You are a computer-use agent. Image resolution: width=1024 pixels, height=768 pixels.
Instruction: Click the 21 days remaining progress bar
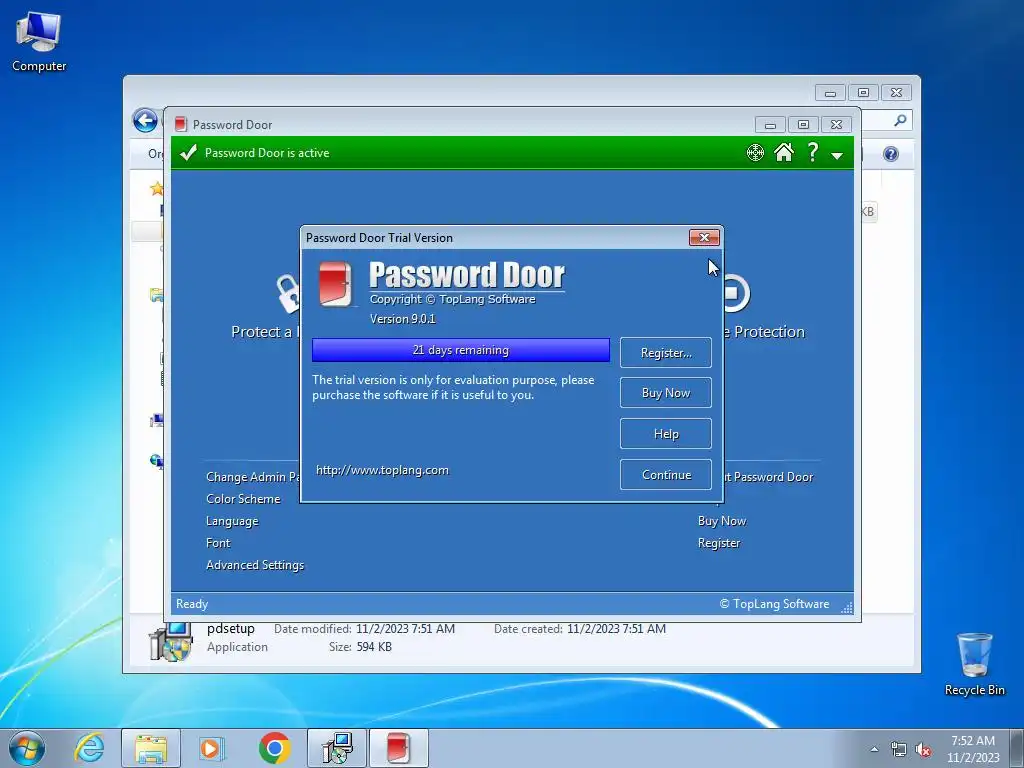coord(460,350)
